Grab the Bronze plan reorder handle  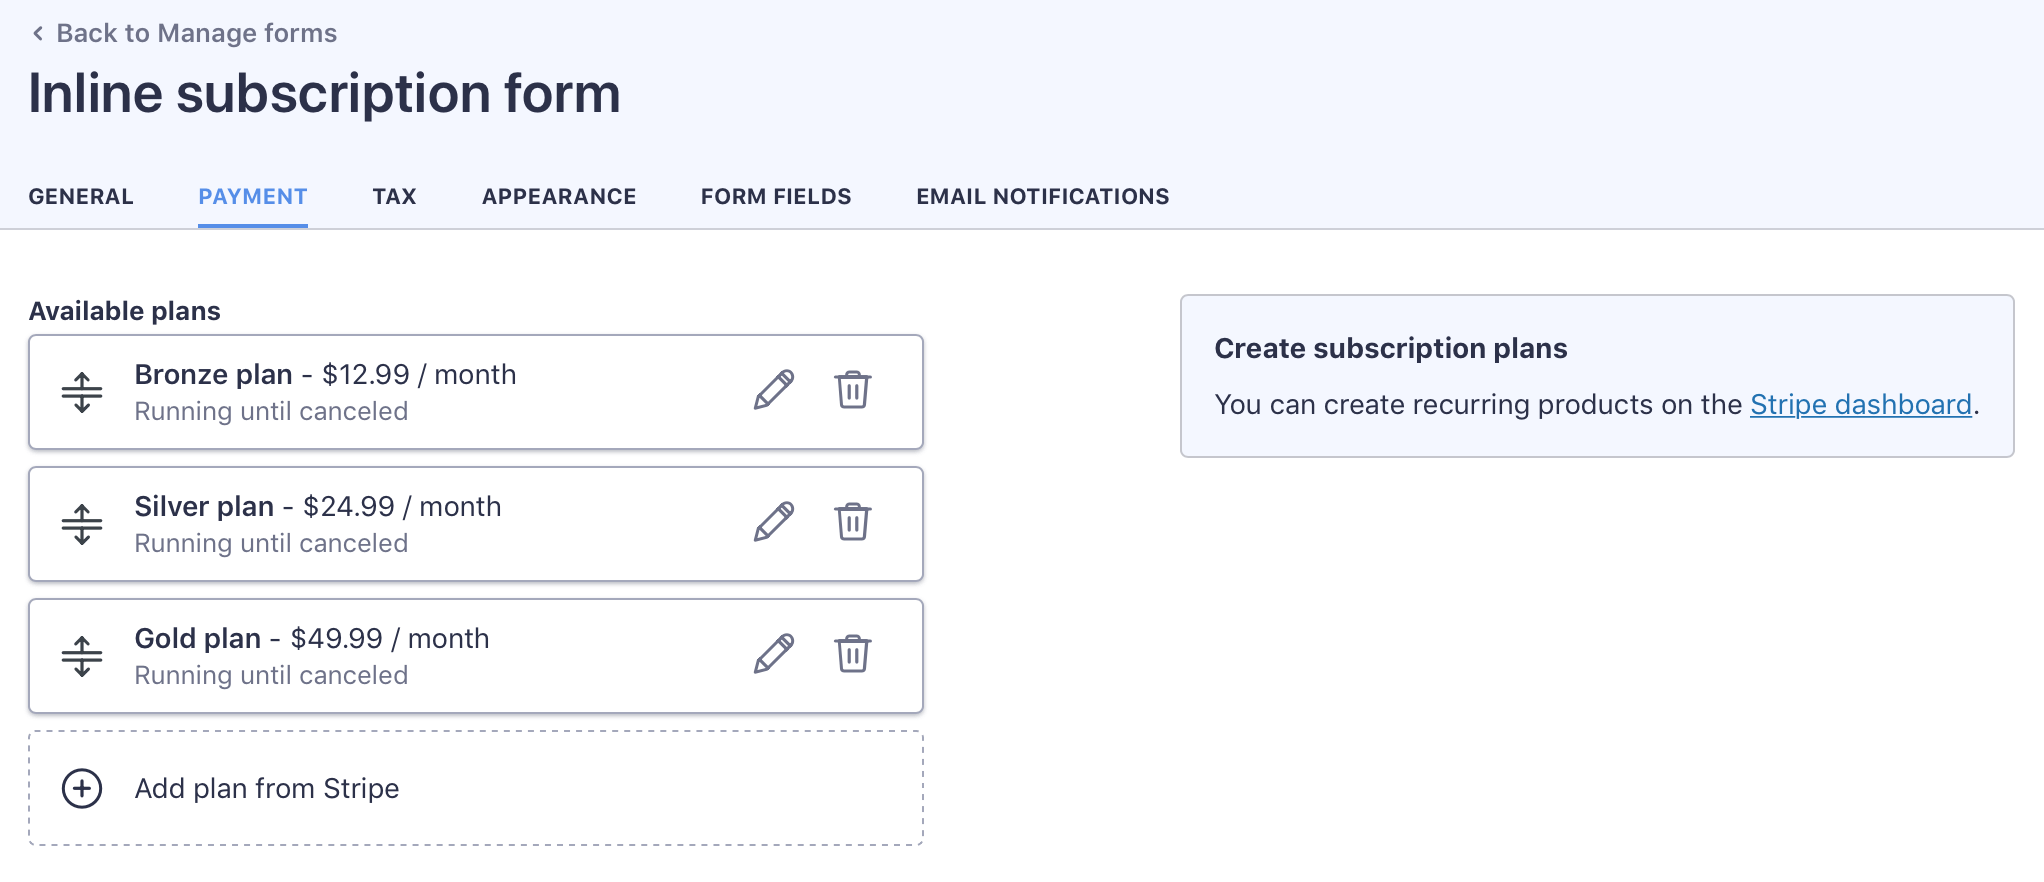pos(82,392)
